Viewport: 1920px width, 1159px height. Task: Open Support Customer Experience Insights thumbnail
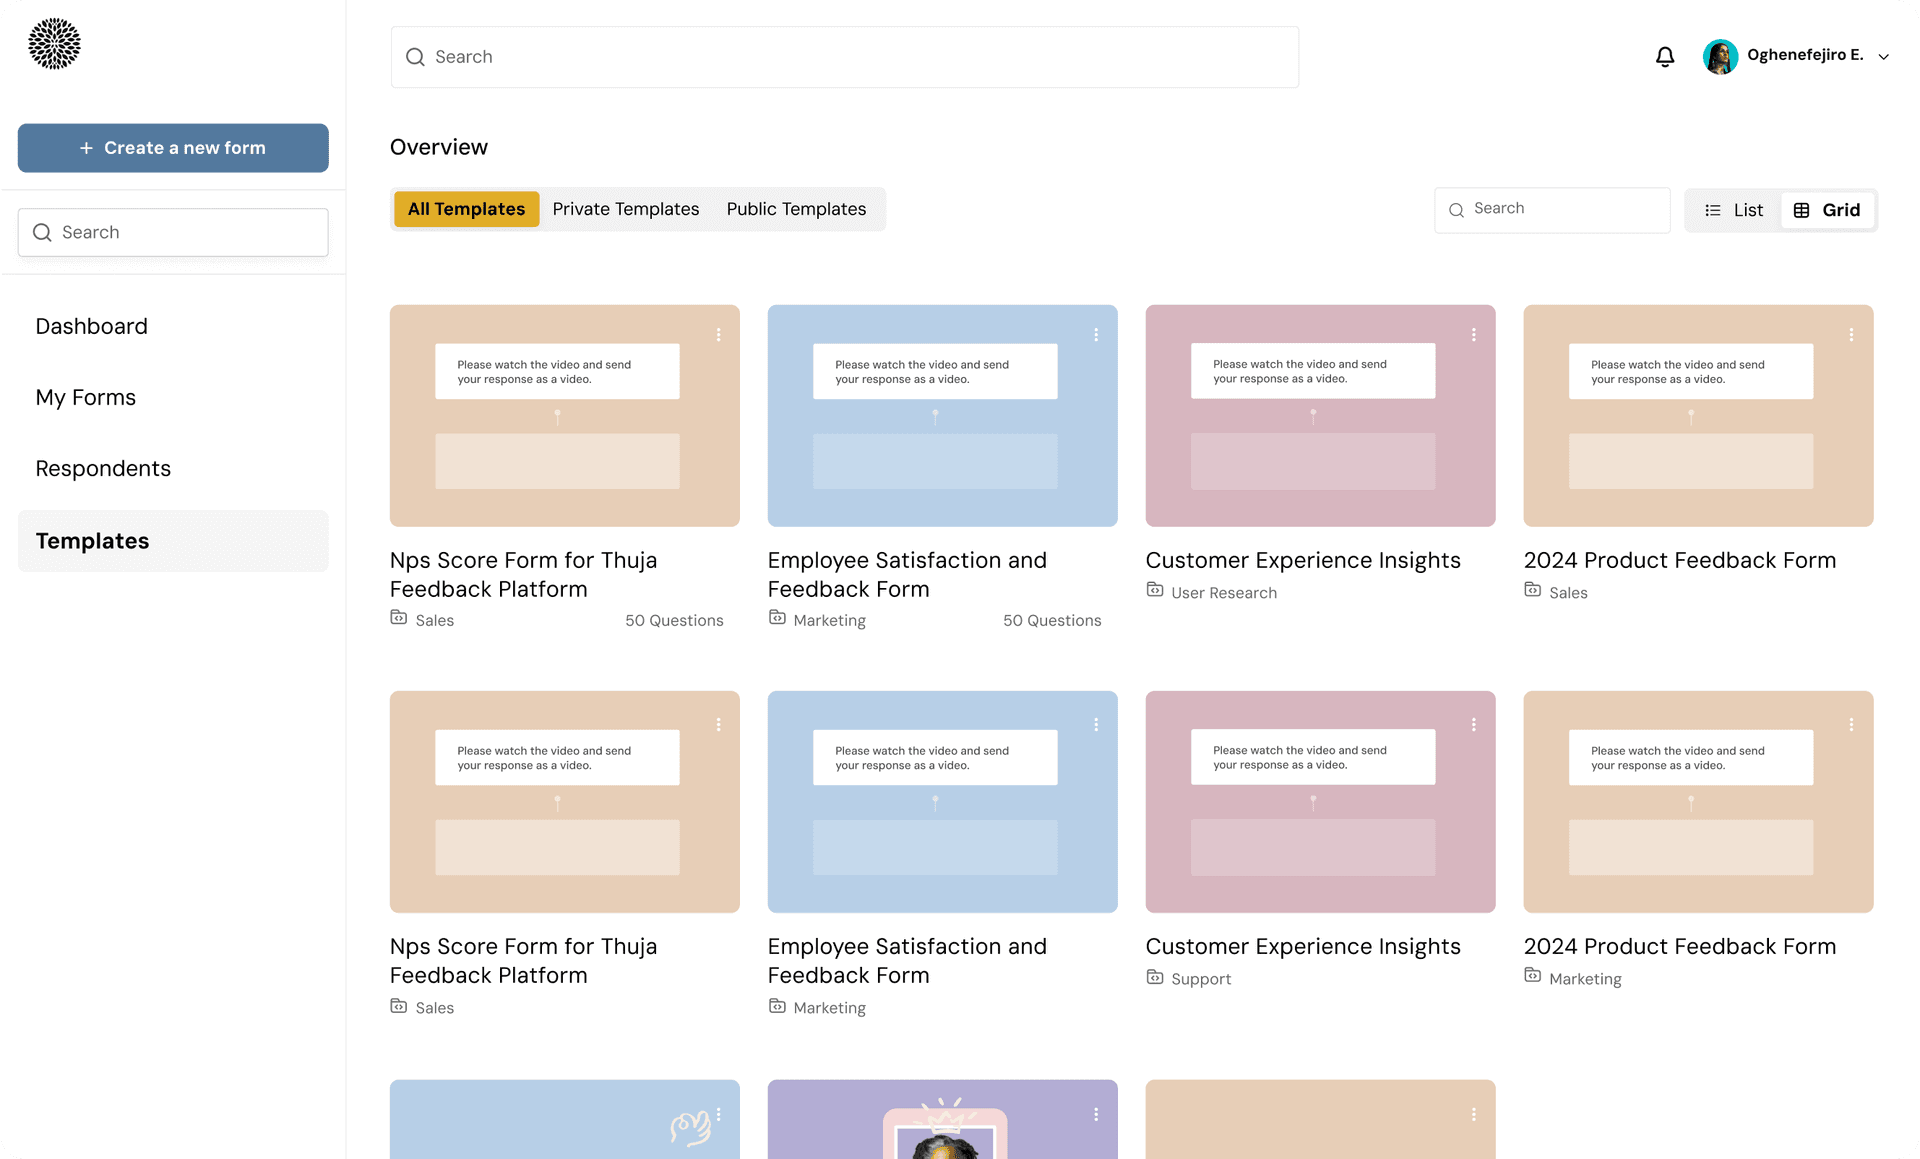click(1321, 802)
